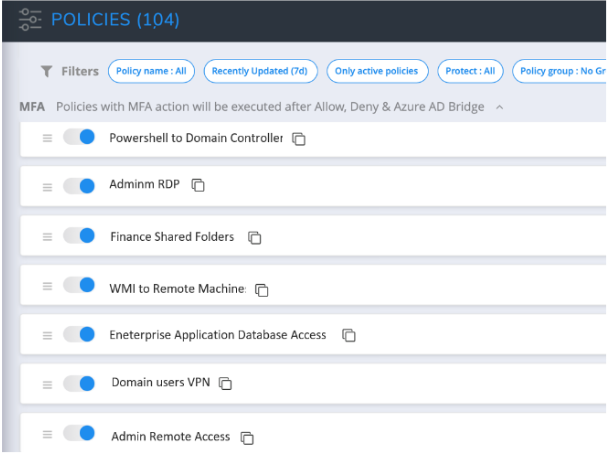Image resolution: width=612 pixels, height=458 pixels.
Task: Click copy icon beside Adminm RDP
Action: pyautogui.click(x=198, y=185)
